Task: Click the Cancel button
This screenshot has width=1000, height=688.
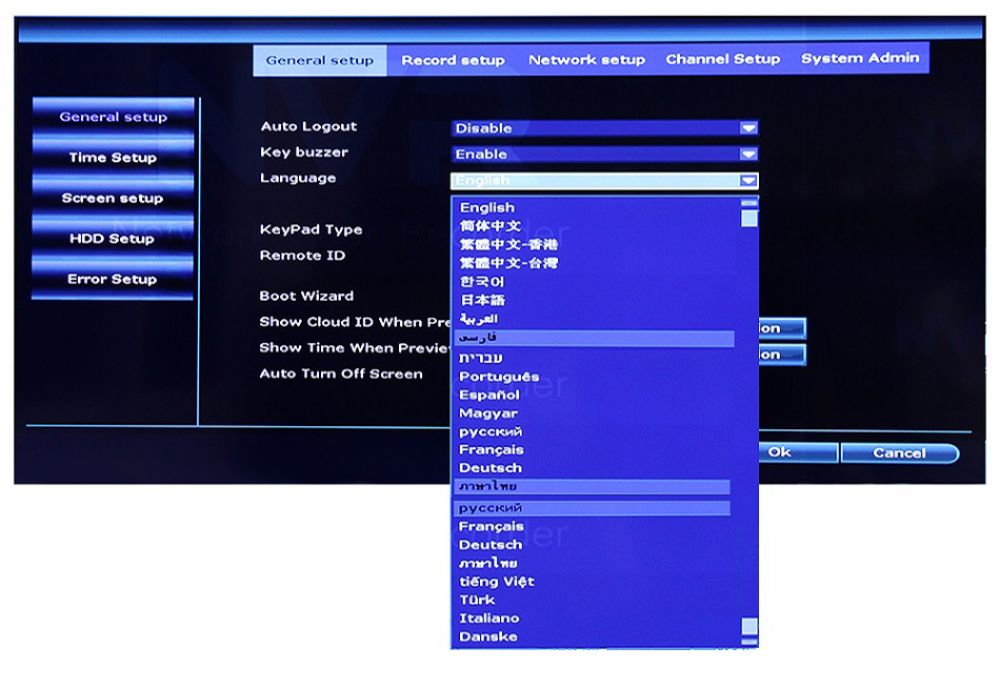Action: [x=898, y=453]
